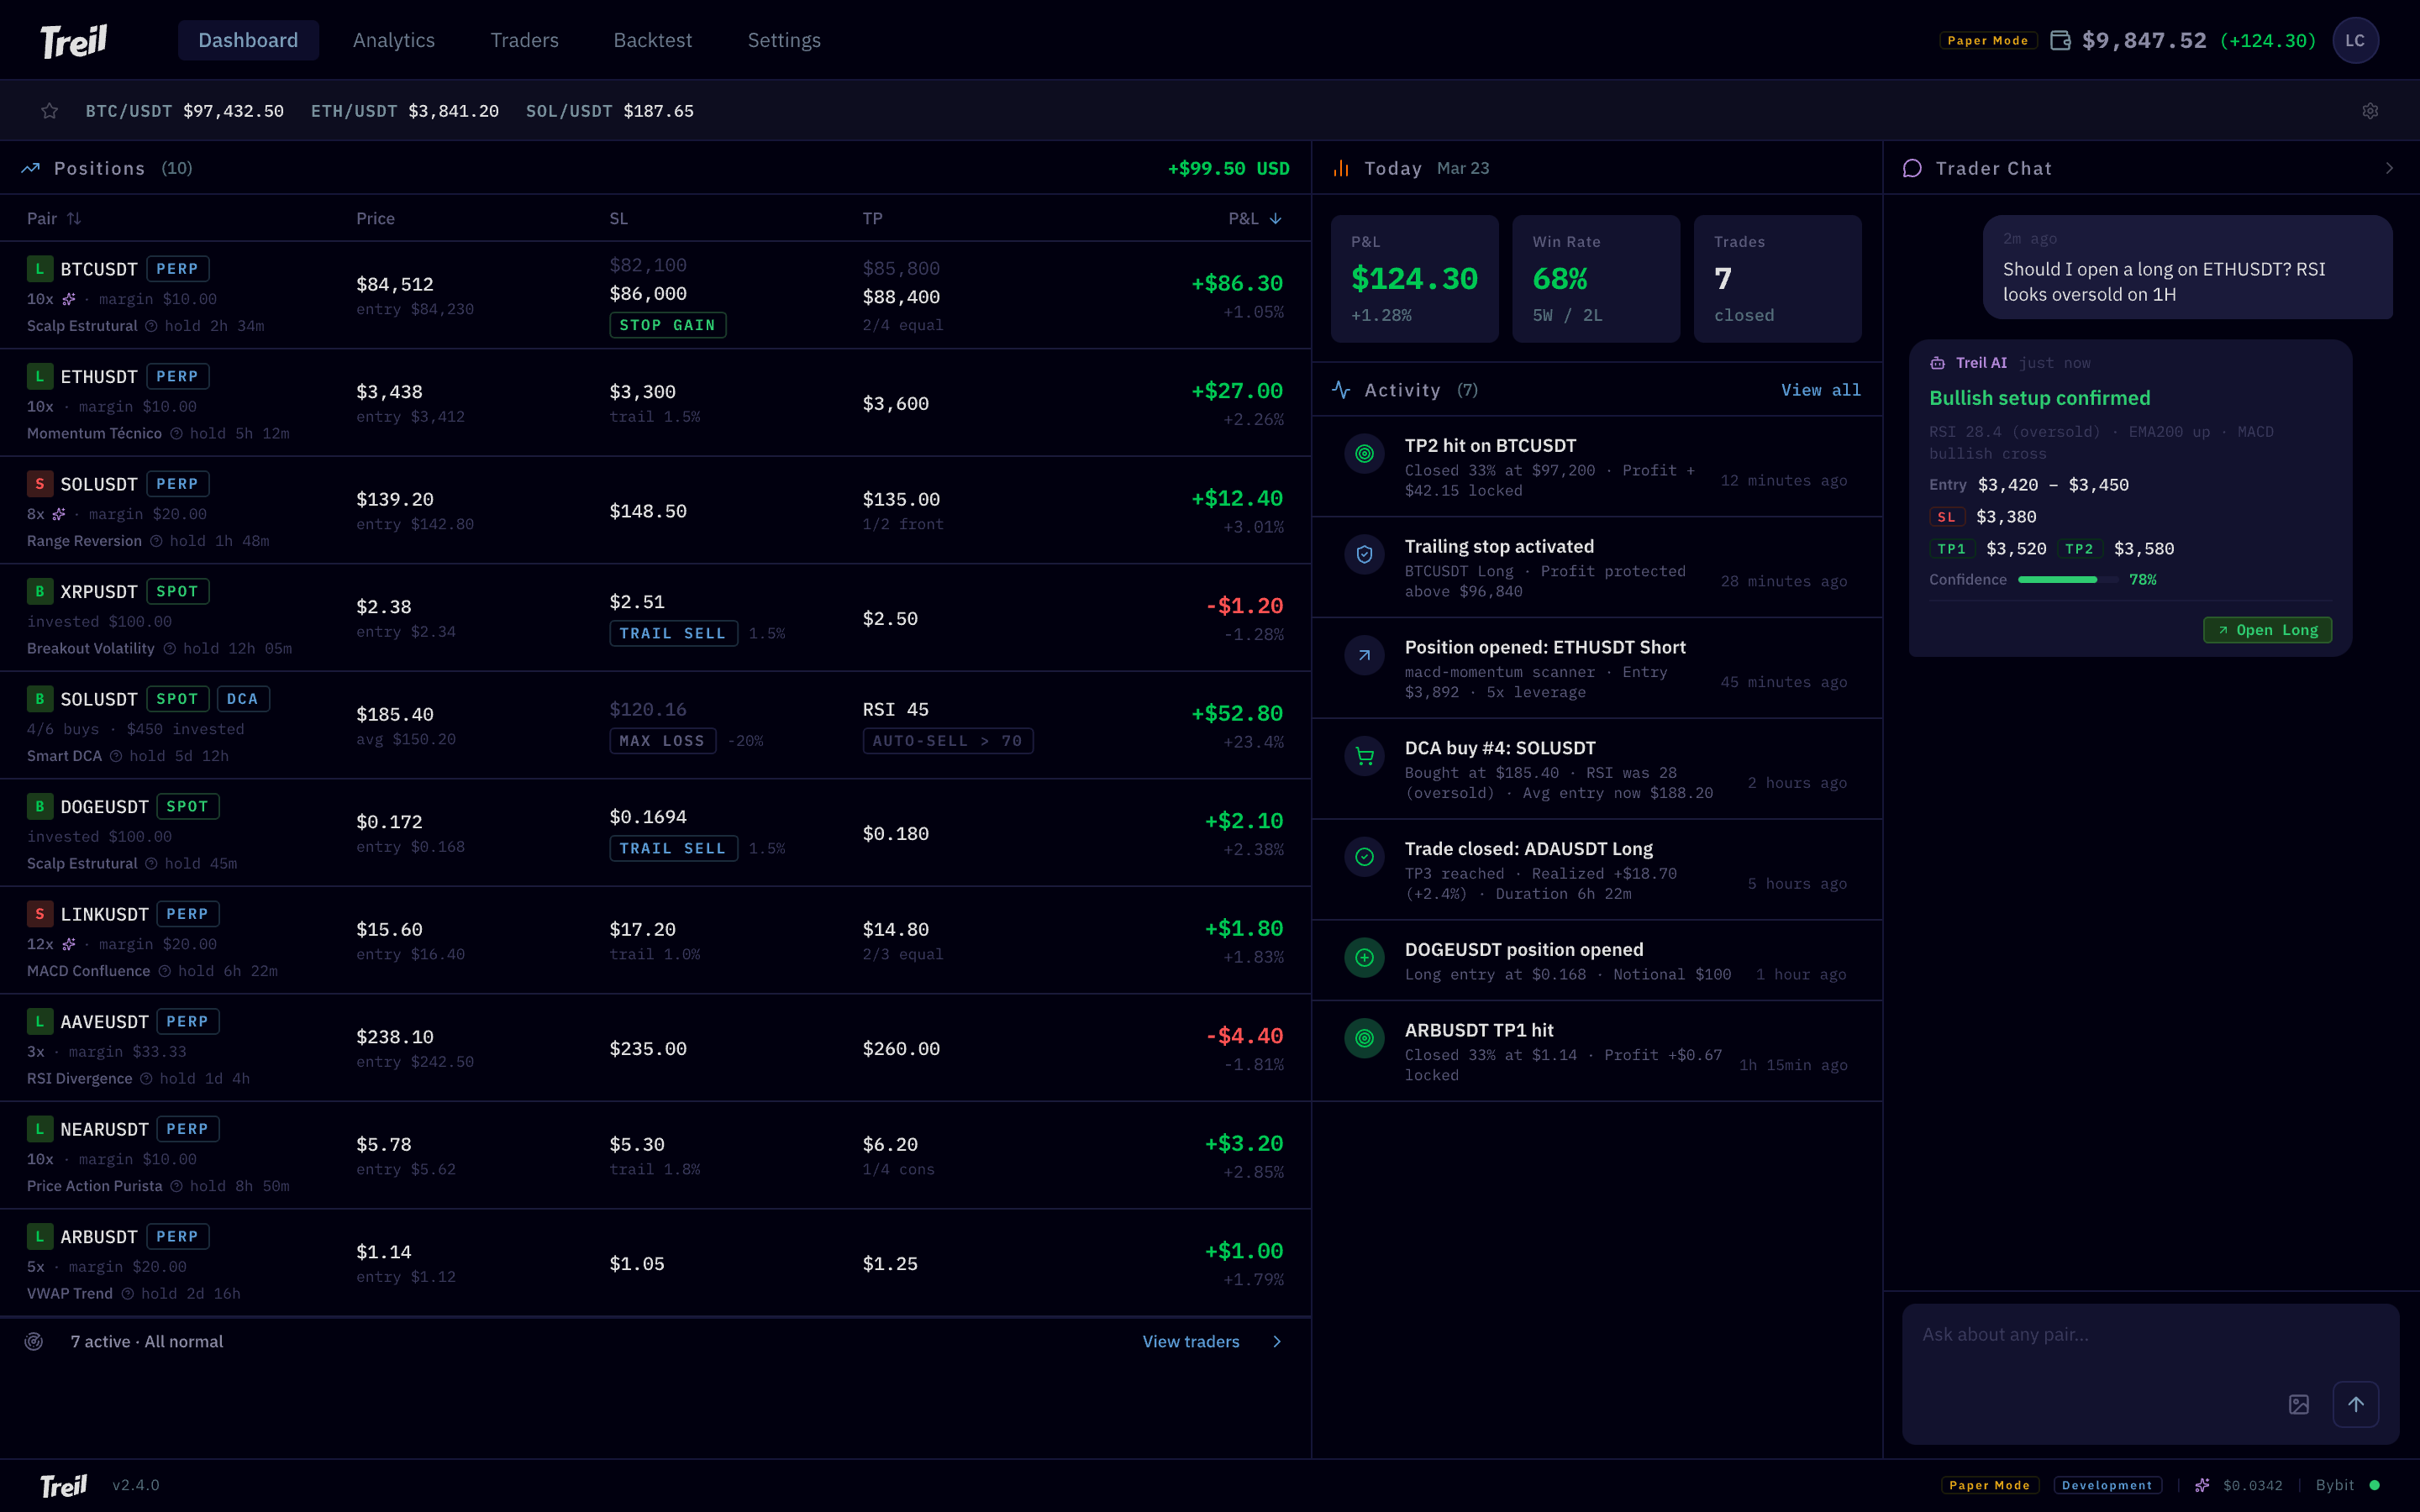
Task: Click the ADAUSDT trade closed check icon
Action: (x=1364, y=857)
